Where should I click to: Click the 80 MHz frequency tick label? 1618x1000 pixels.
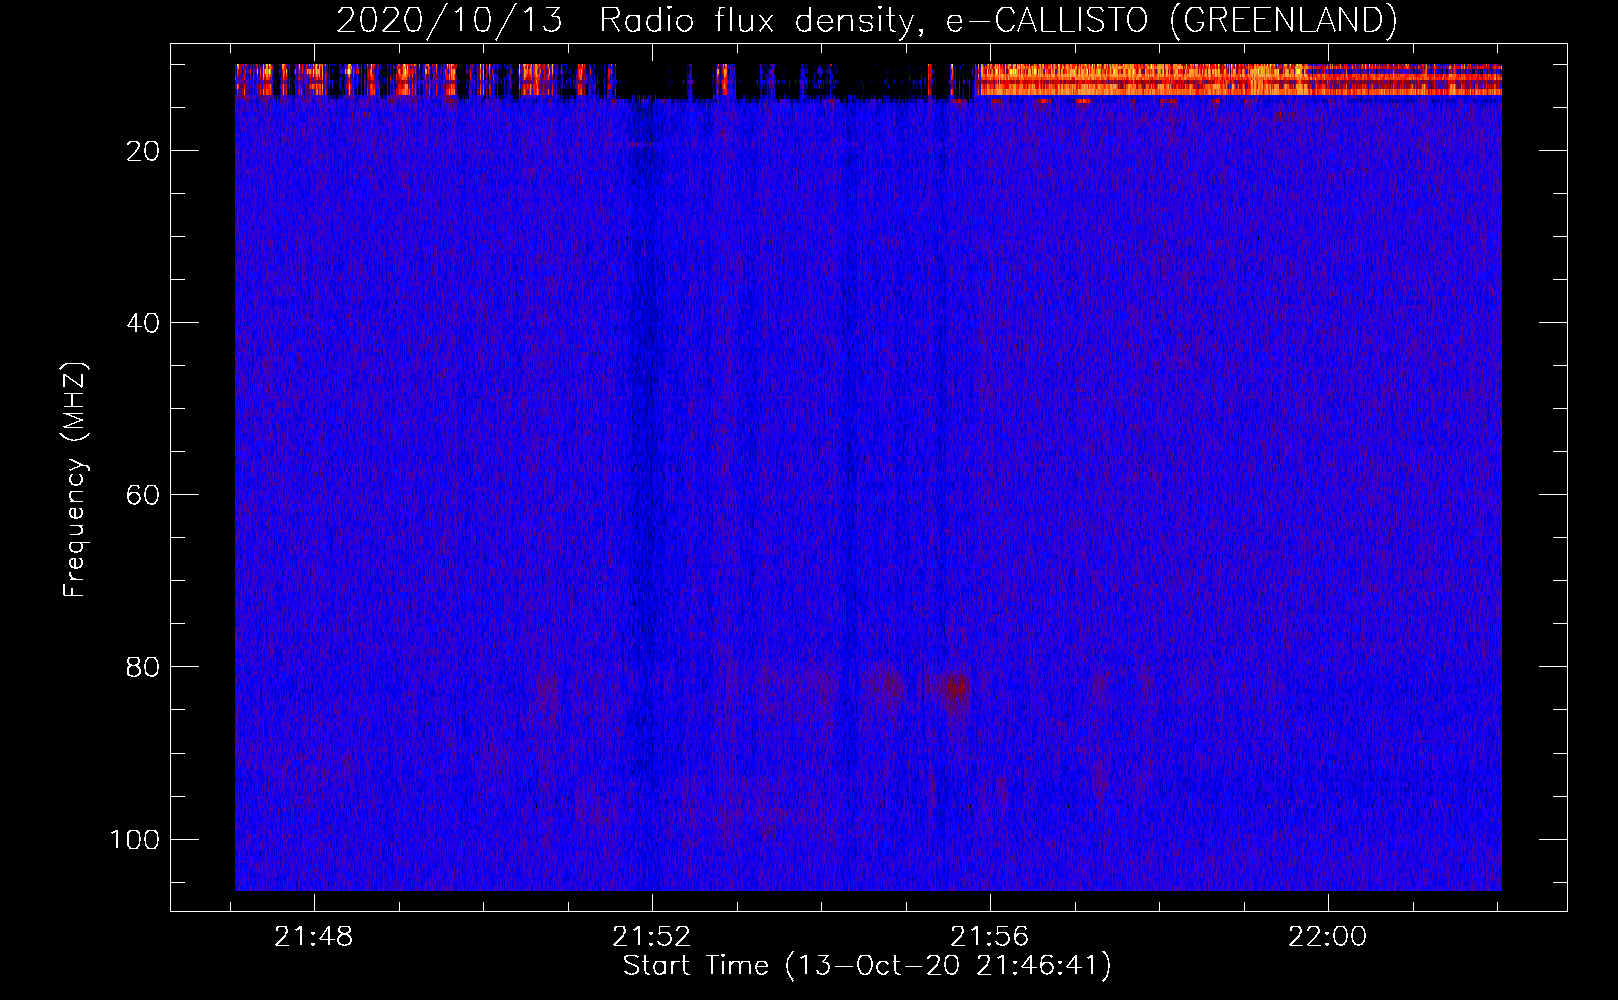143,667
